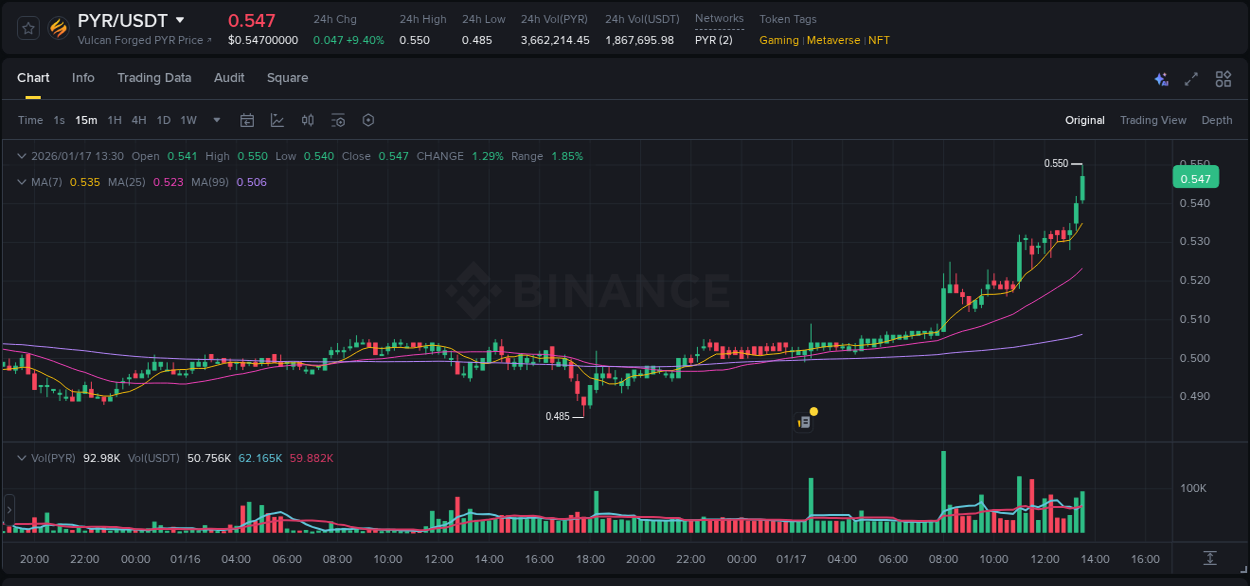The image size is (1250, 586).
Task: Switch to candlestick display icon
Action: pos(308,120)
